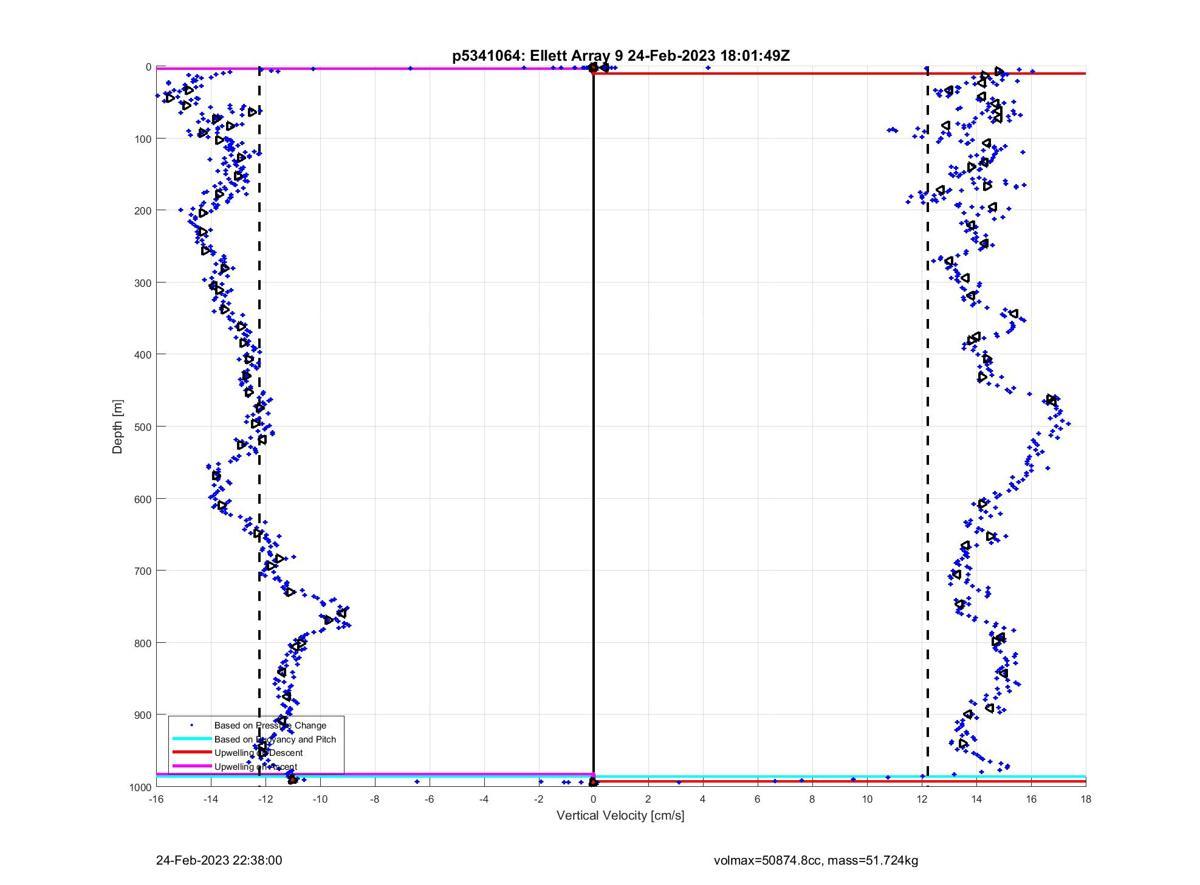The height and width of the screenshot is (885, 1200).
Task: Click the depth axis tick label '500'
Action: 143,427
